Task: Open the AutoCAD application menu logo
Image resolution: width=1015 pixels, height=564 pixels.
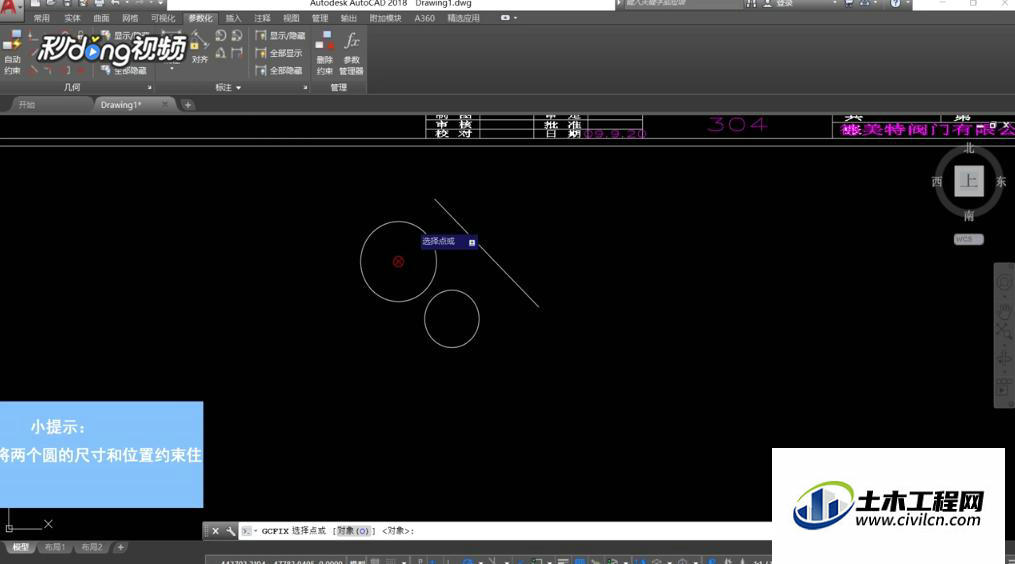Action: point(10,8)
